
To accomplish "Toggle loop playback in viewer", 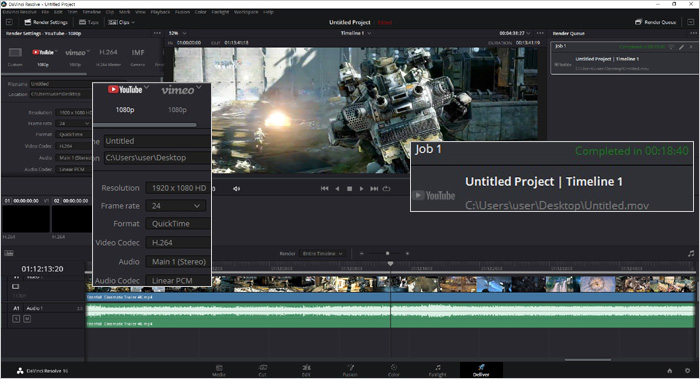I will coord(387,189).
